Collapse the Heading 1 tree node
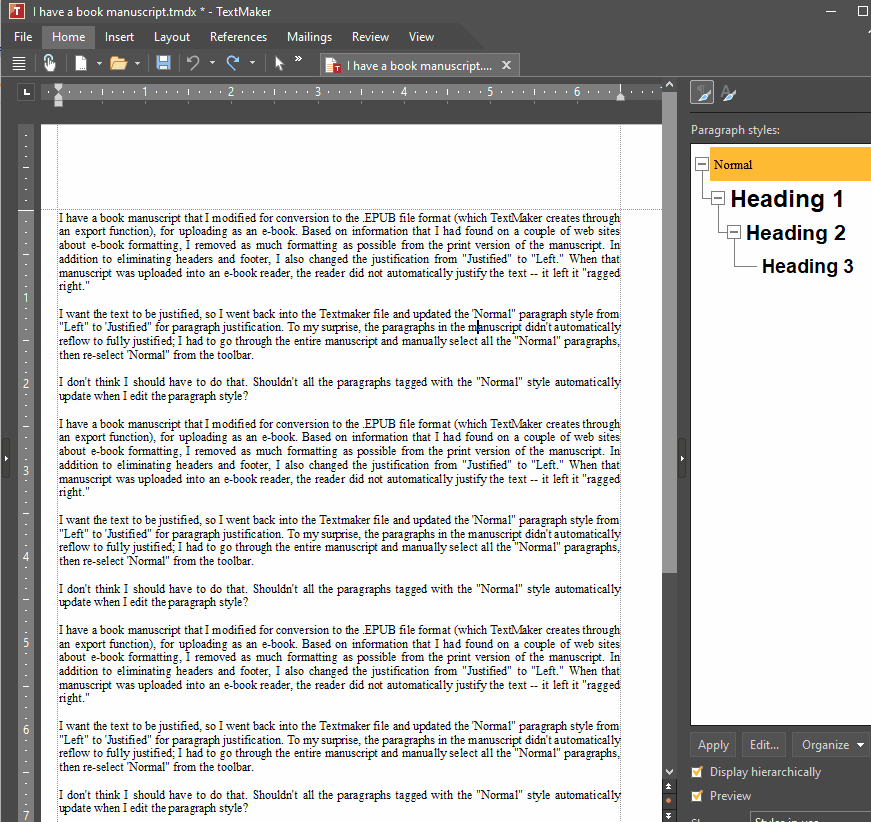The height and width of the screenshot is (822, 871). coord(717,198)
